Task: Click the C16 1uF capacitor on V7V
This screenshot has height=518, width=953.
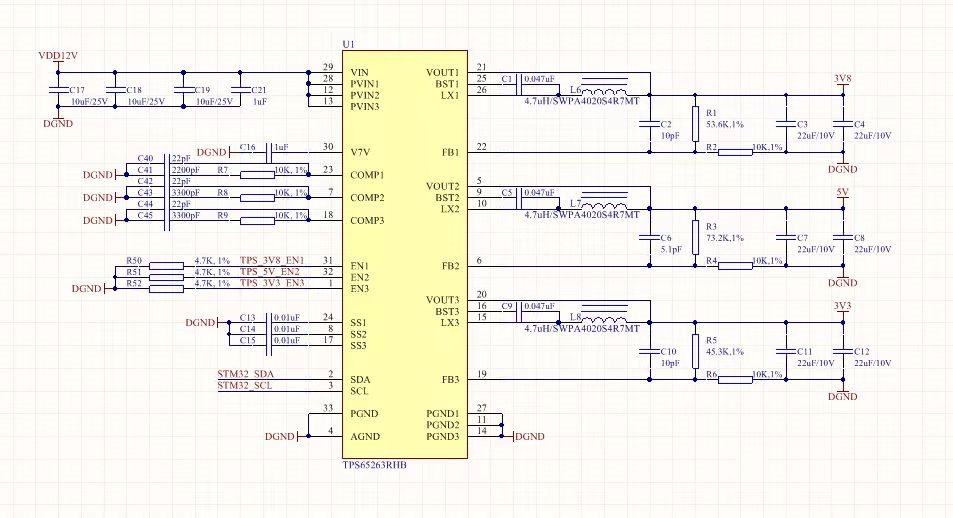Action: pos(269,152)
